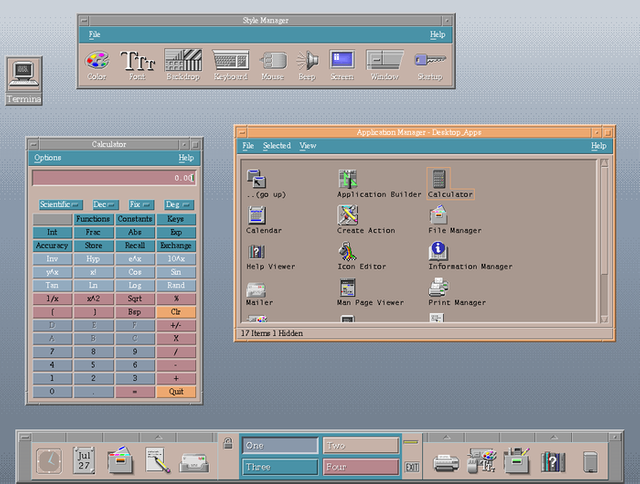Toggle the Hyp key in Calculator

tap(93, 259)
